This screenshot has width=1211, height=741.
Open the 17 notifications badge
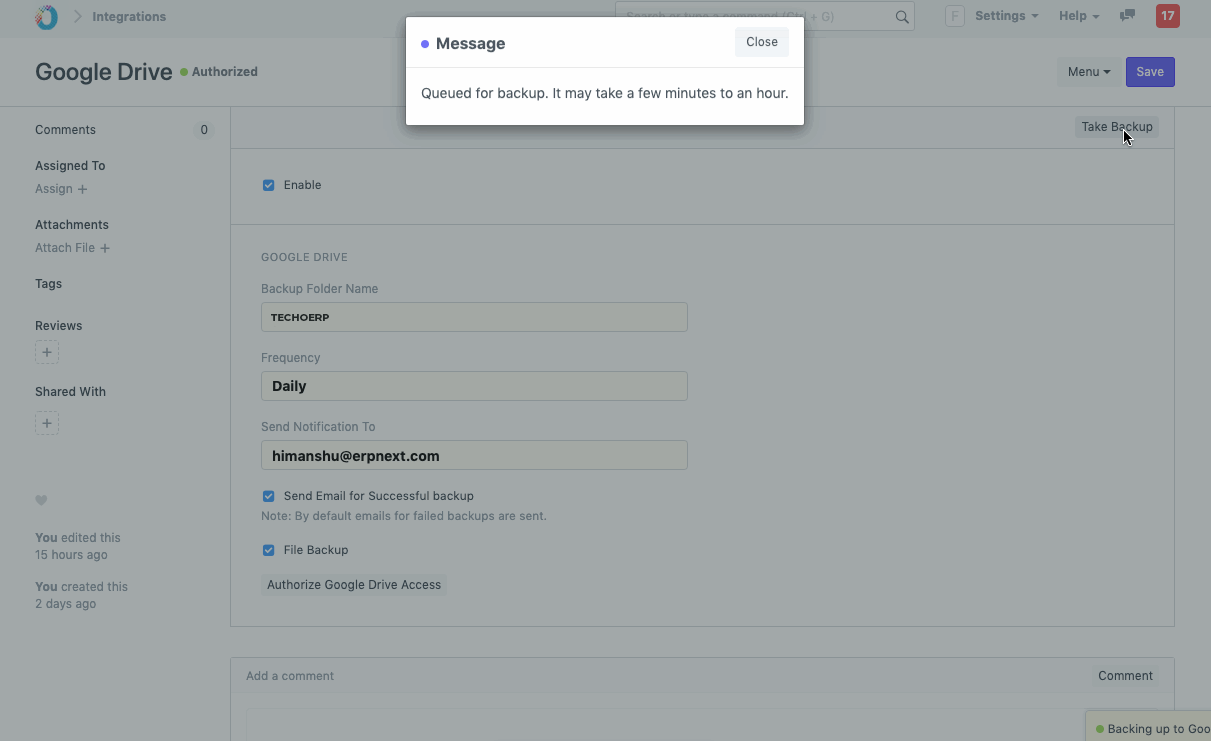tap(1167, 16)
